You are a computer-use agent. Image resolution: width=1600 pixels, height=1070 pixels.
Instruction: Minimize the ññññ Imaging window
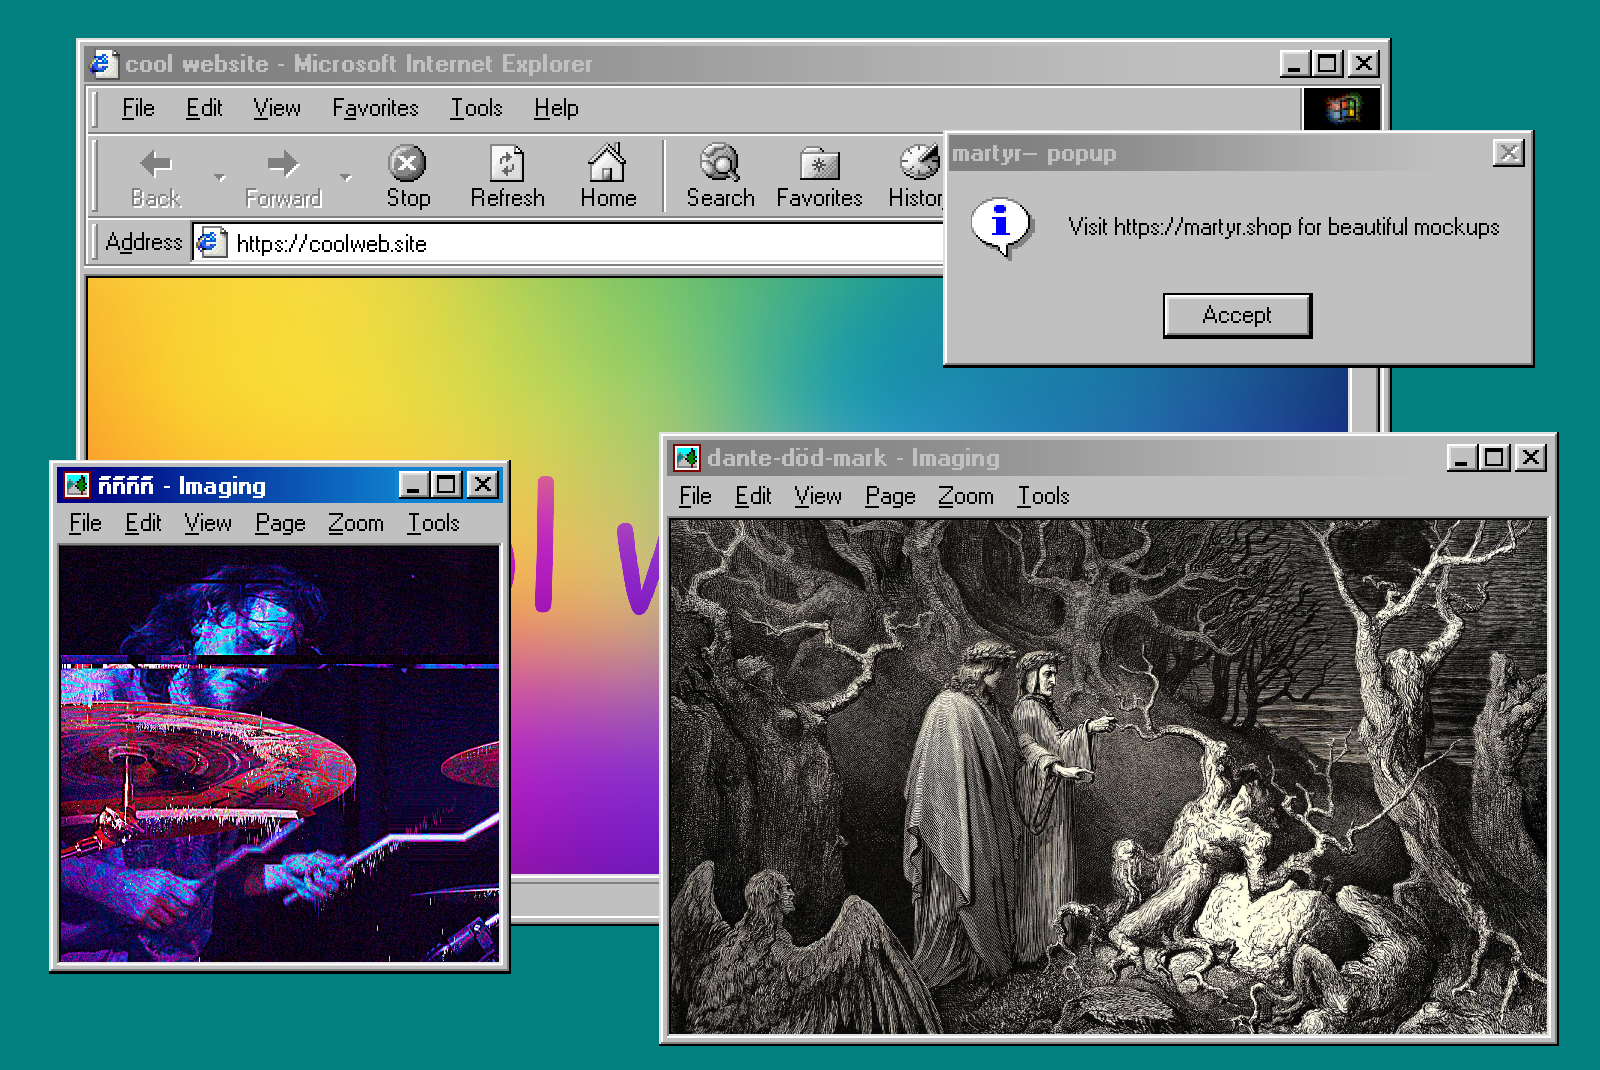point(414,485)
